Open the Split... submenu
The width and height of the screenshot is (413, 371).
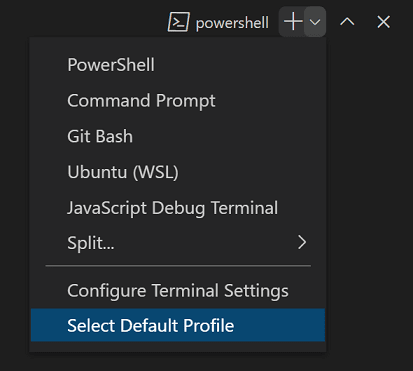178,243
